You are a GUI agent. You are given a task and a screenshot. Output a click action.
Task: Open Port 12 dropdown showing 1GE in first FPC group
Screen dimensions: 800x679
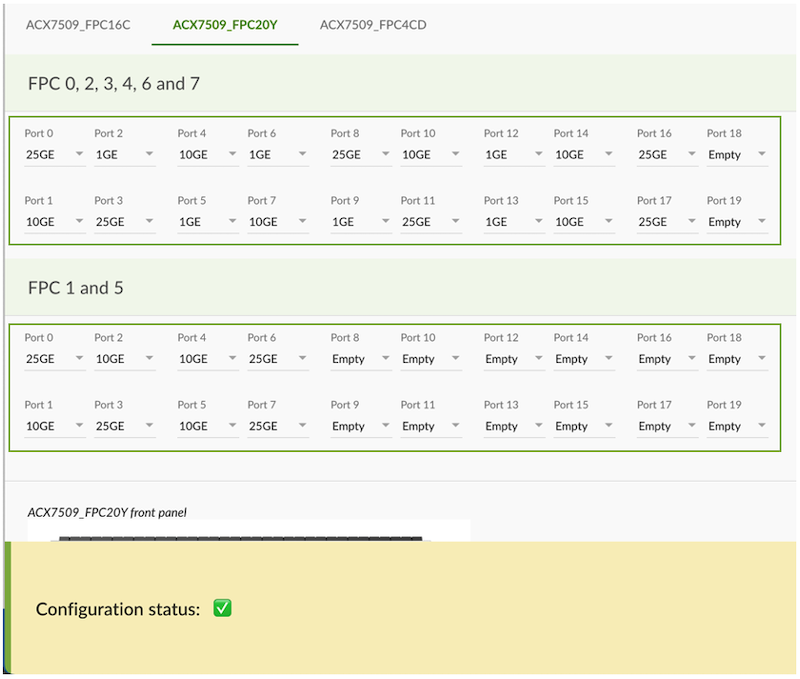pos(514,155)
